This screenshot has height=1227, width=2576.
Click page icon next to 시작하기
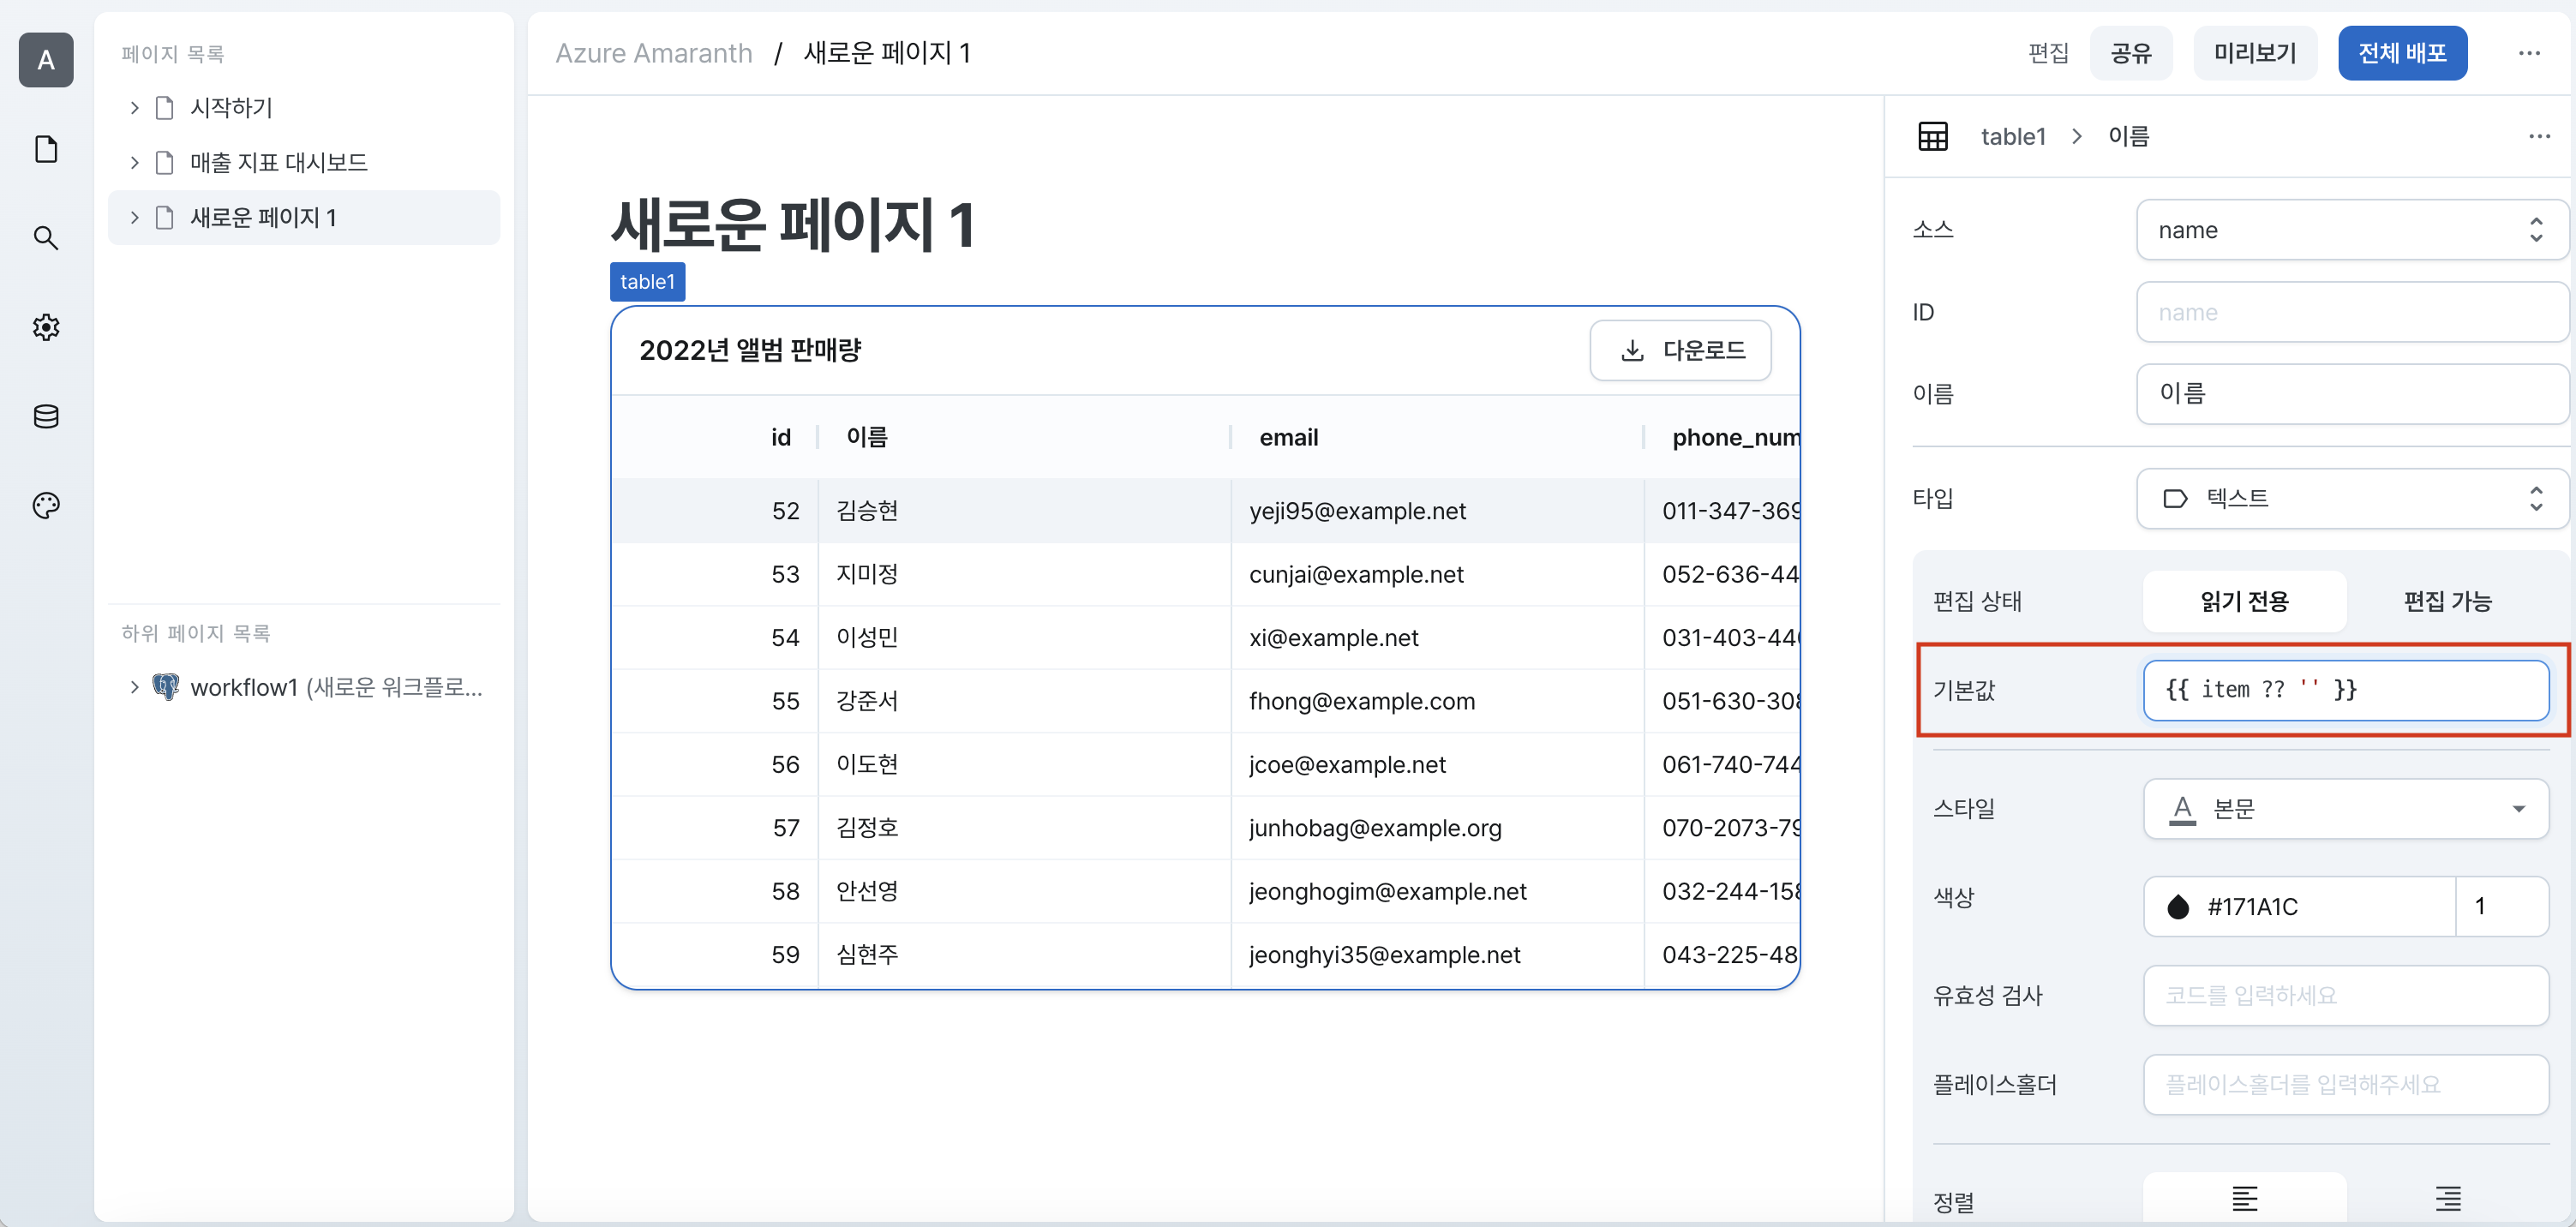(x=165, y=107)
